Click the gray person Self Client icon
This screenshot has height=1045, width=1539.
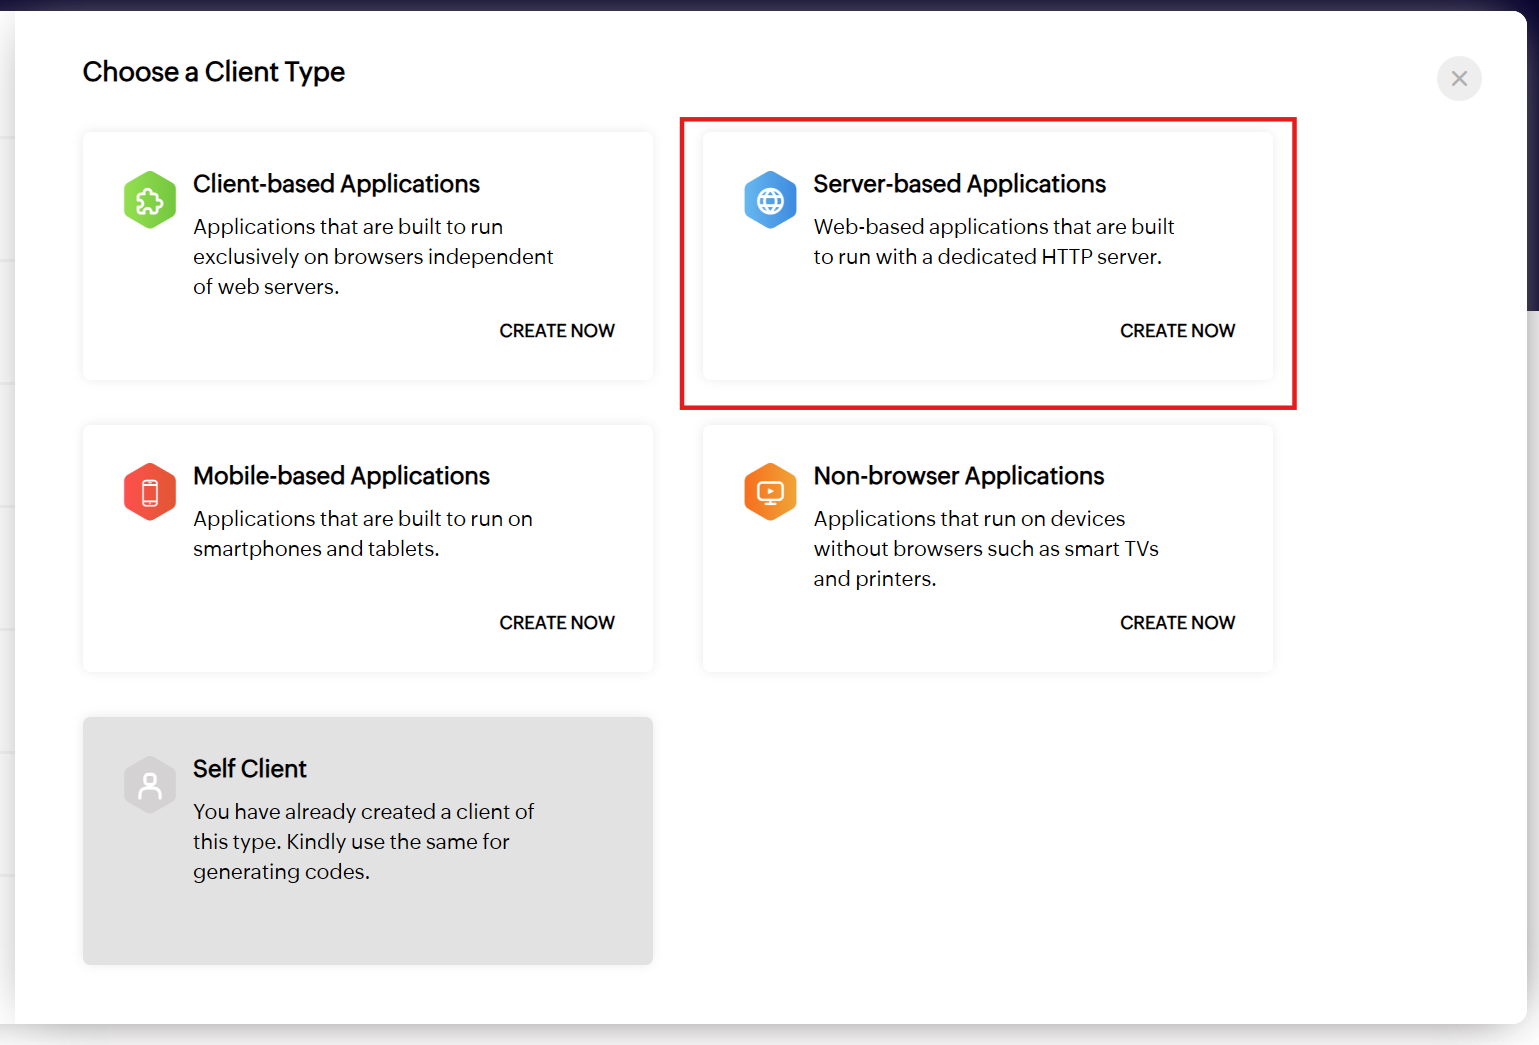click(150, 785)
